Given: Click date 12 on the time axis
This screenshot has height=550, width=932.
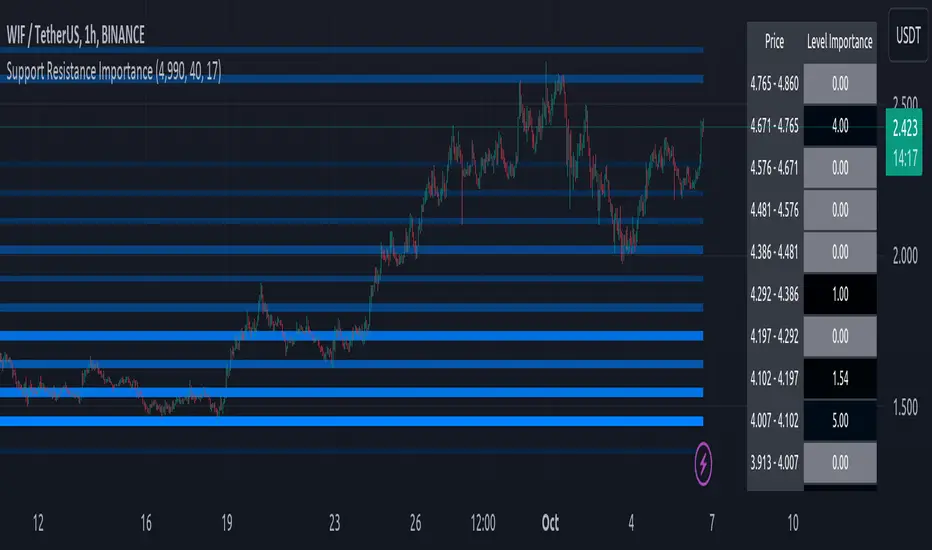Looking at the screenshot, I should (x=38, y=523).
